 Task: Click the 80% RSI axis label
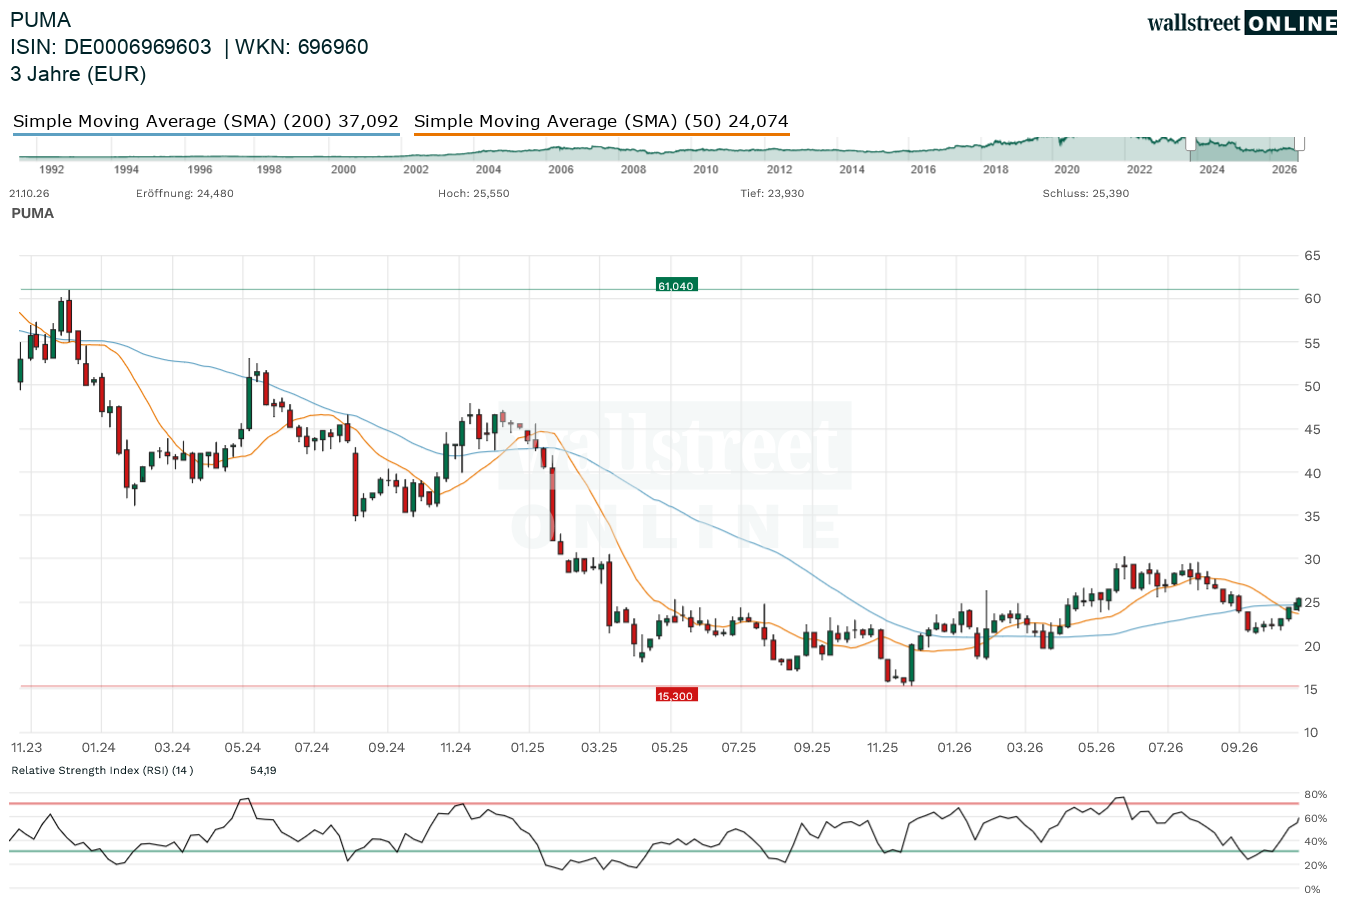(1315, 795)
